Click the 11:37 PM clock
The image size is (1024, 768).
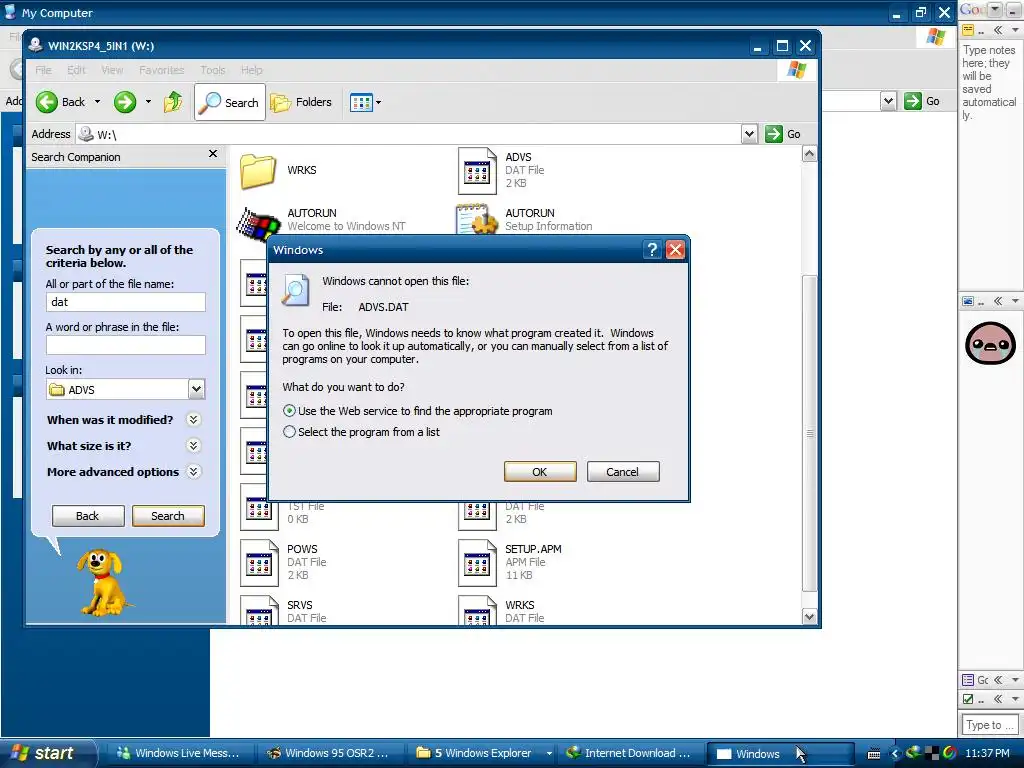click(987, 753)
